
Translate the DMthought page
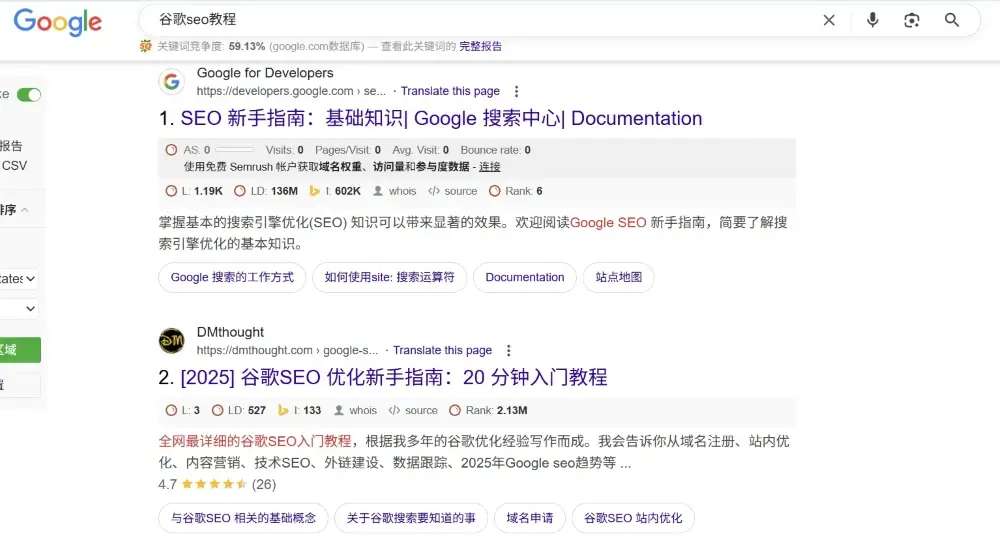(x=443, y=350)
